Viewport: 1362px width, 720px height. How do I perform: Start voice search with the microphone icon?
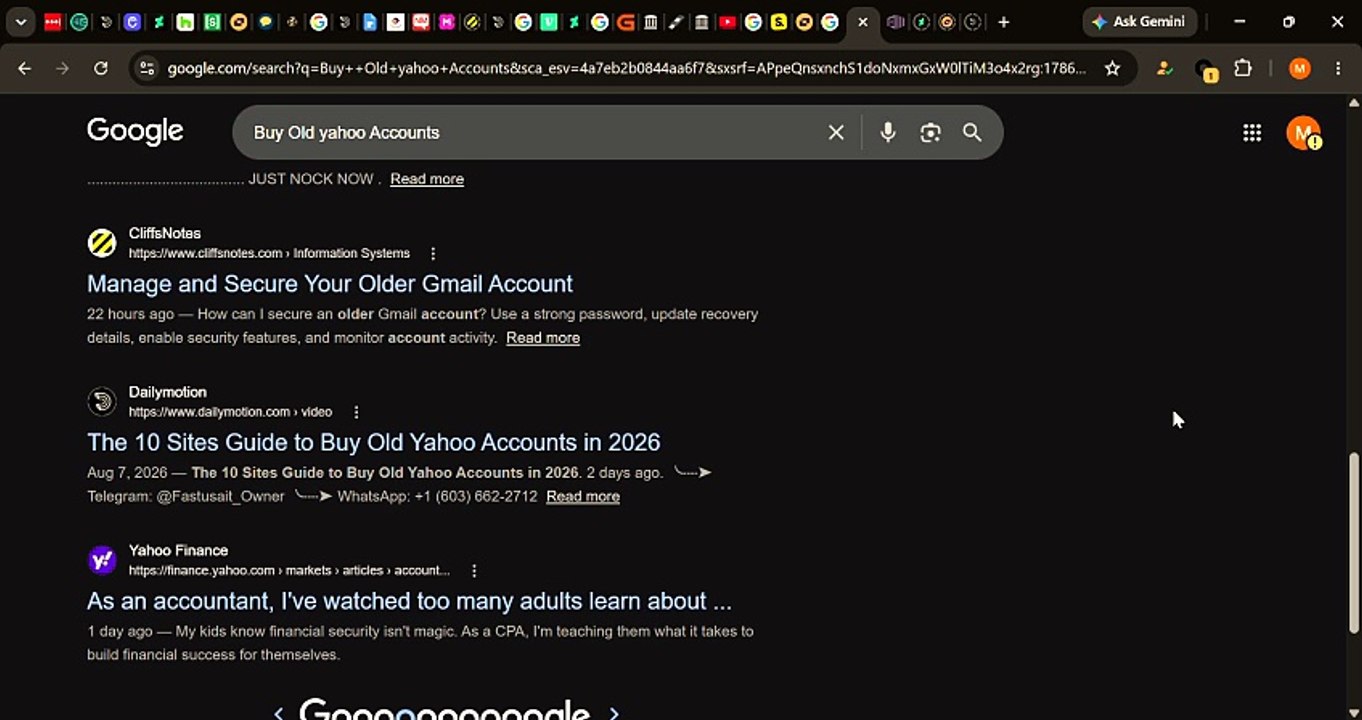(x=888, y=132)
